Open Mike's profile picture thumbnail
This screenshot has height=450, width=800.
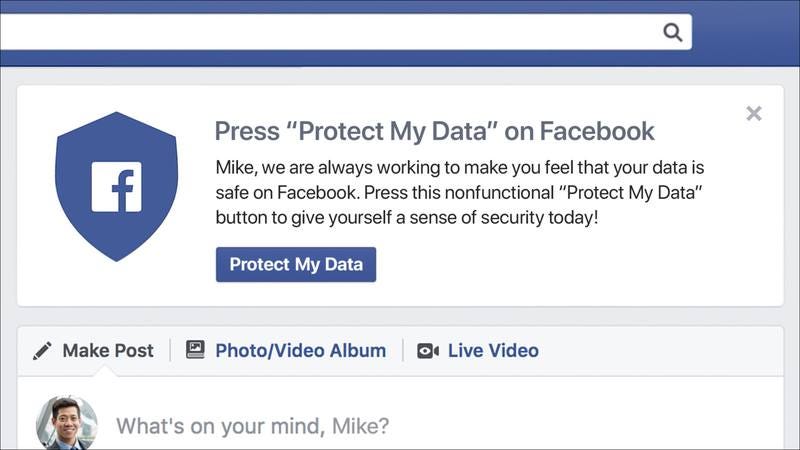coord(67,423)
